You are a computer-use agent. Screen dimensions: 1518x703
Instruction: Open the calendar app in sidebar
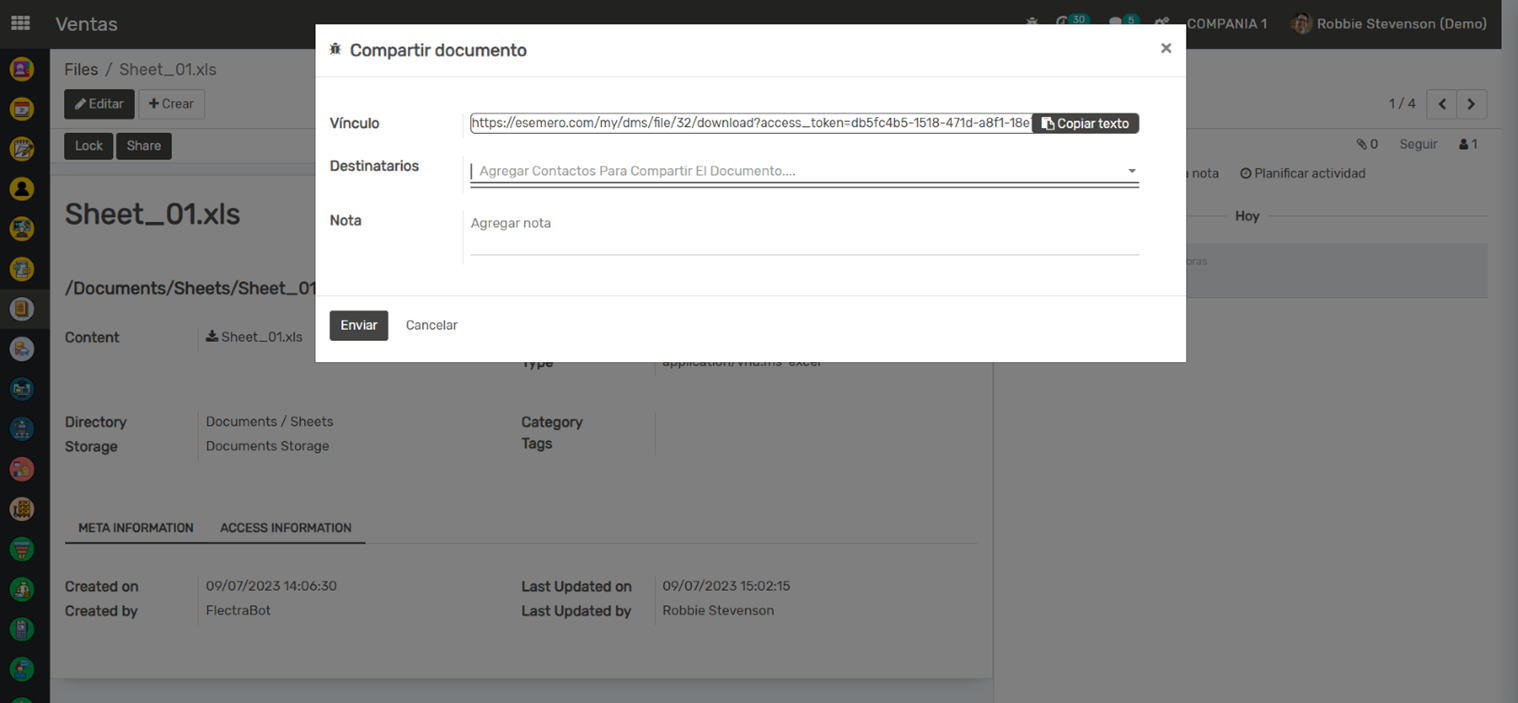point(22,109)
